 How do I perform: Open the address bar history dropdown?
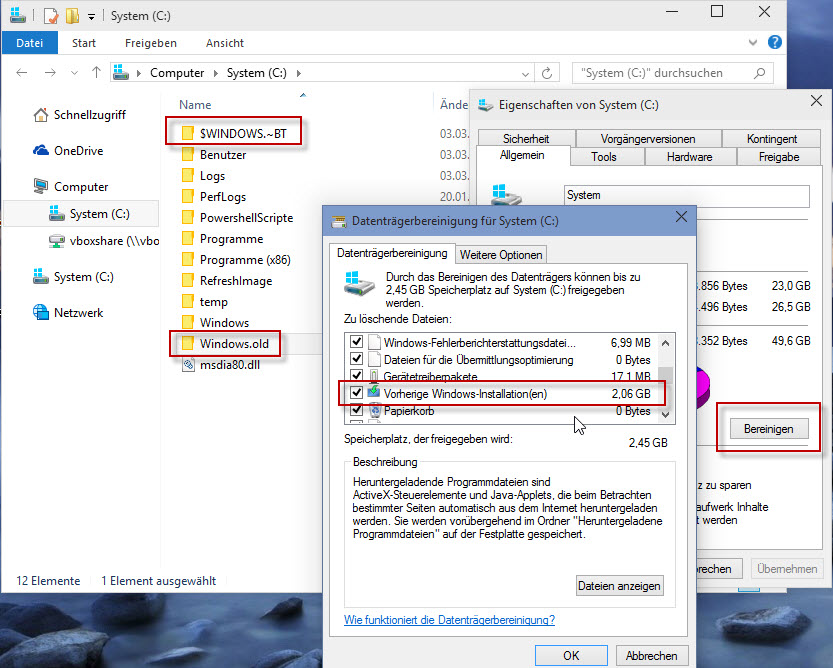tap(525, 74)
